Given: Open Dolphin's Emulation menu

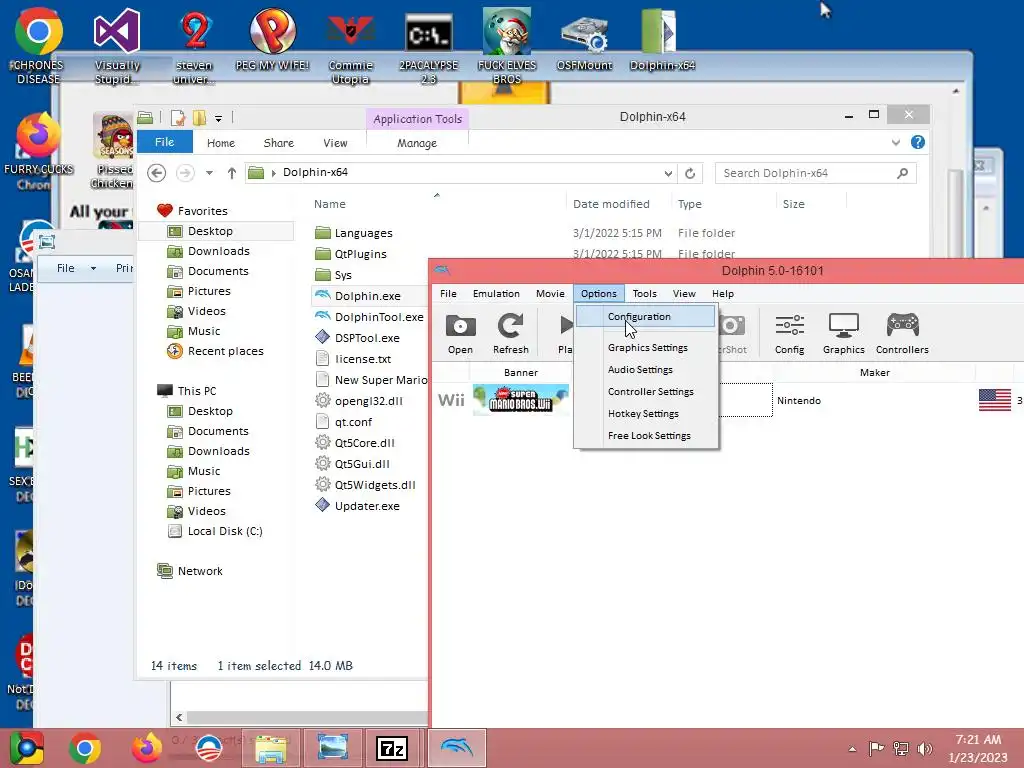Looking at the screenshot, I should point(496,294).
